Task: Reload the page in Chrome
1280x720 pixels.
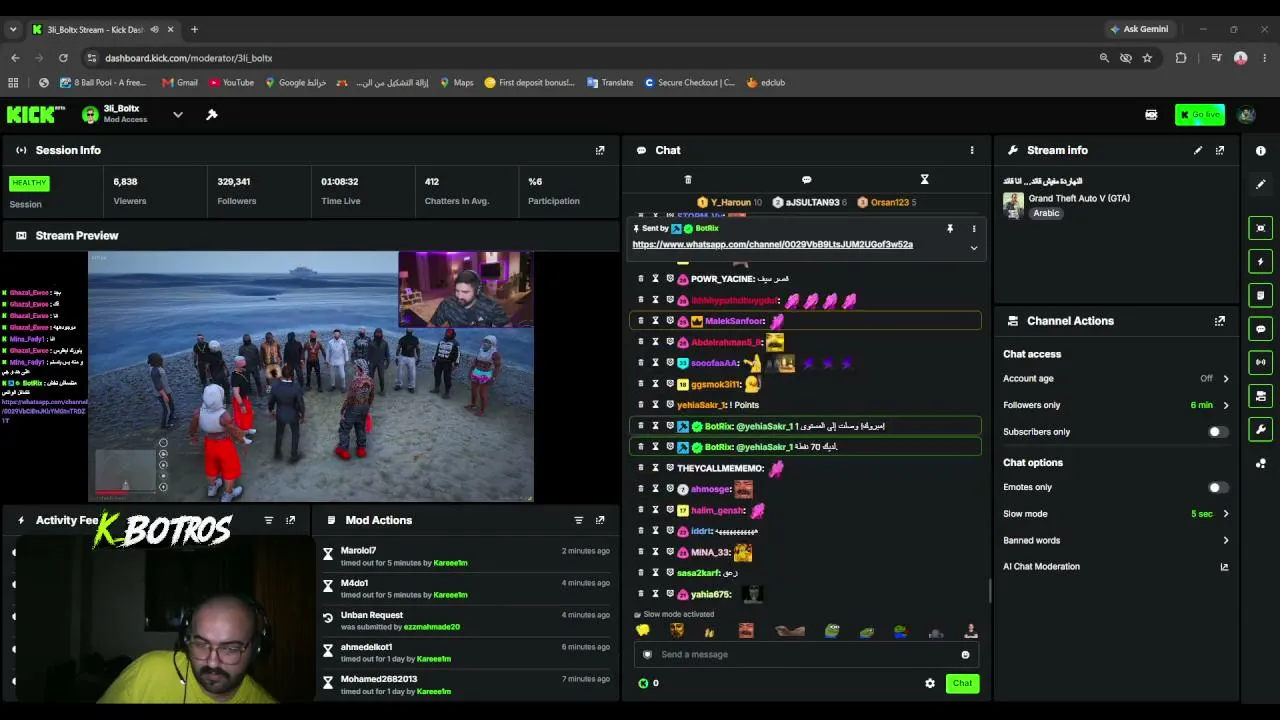Action: (x=63, y=58)
